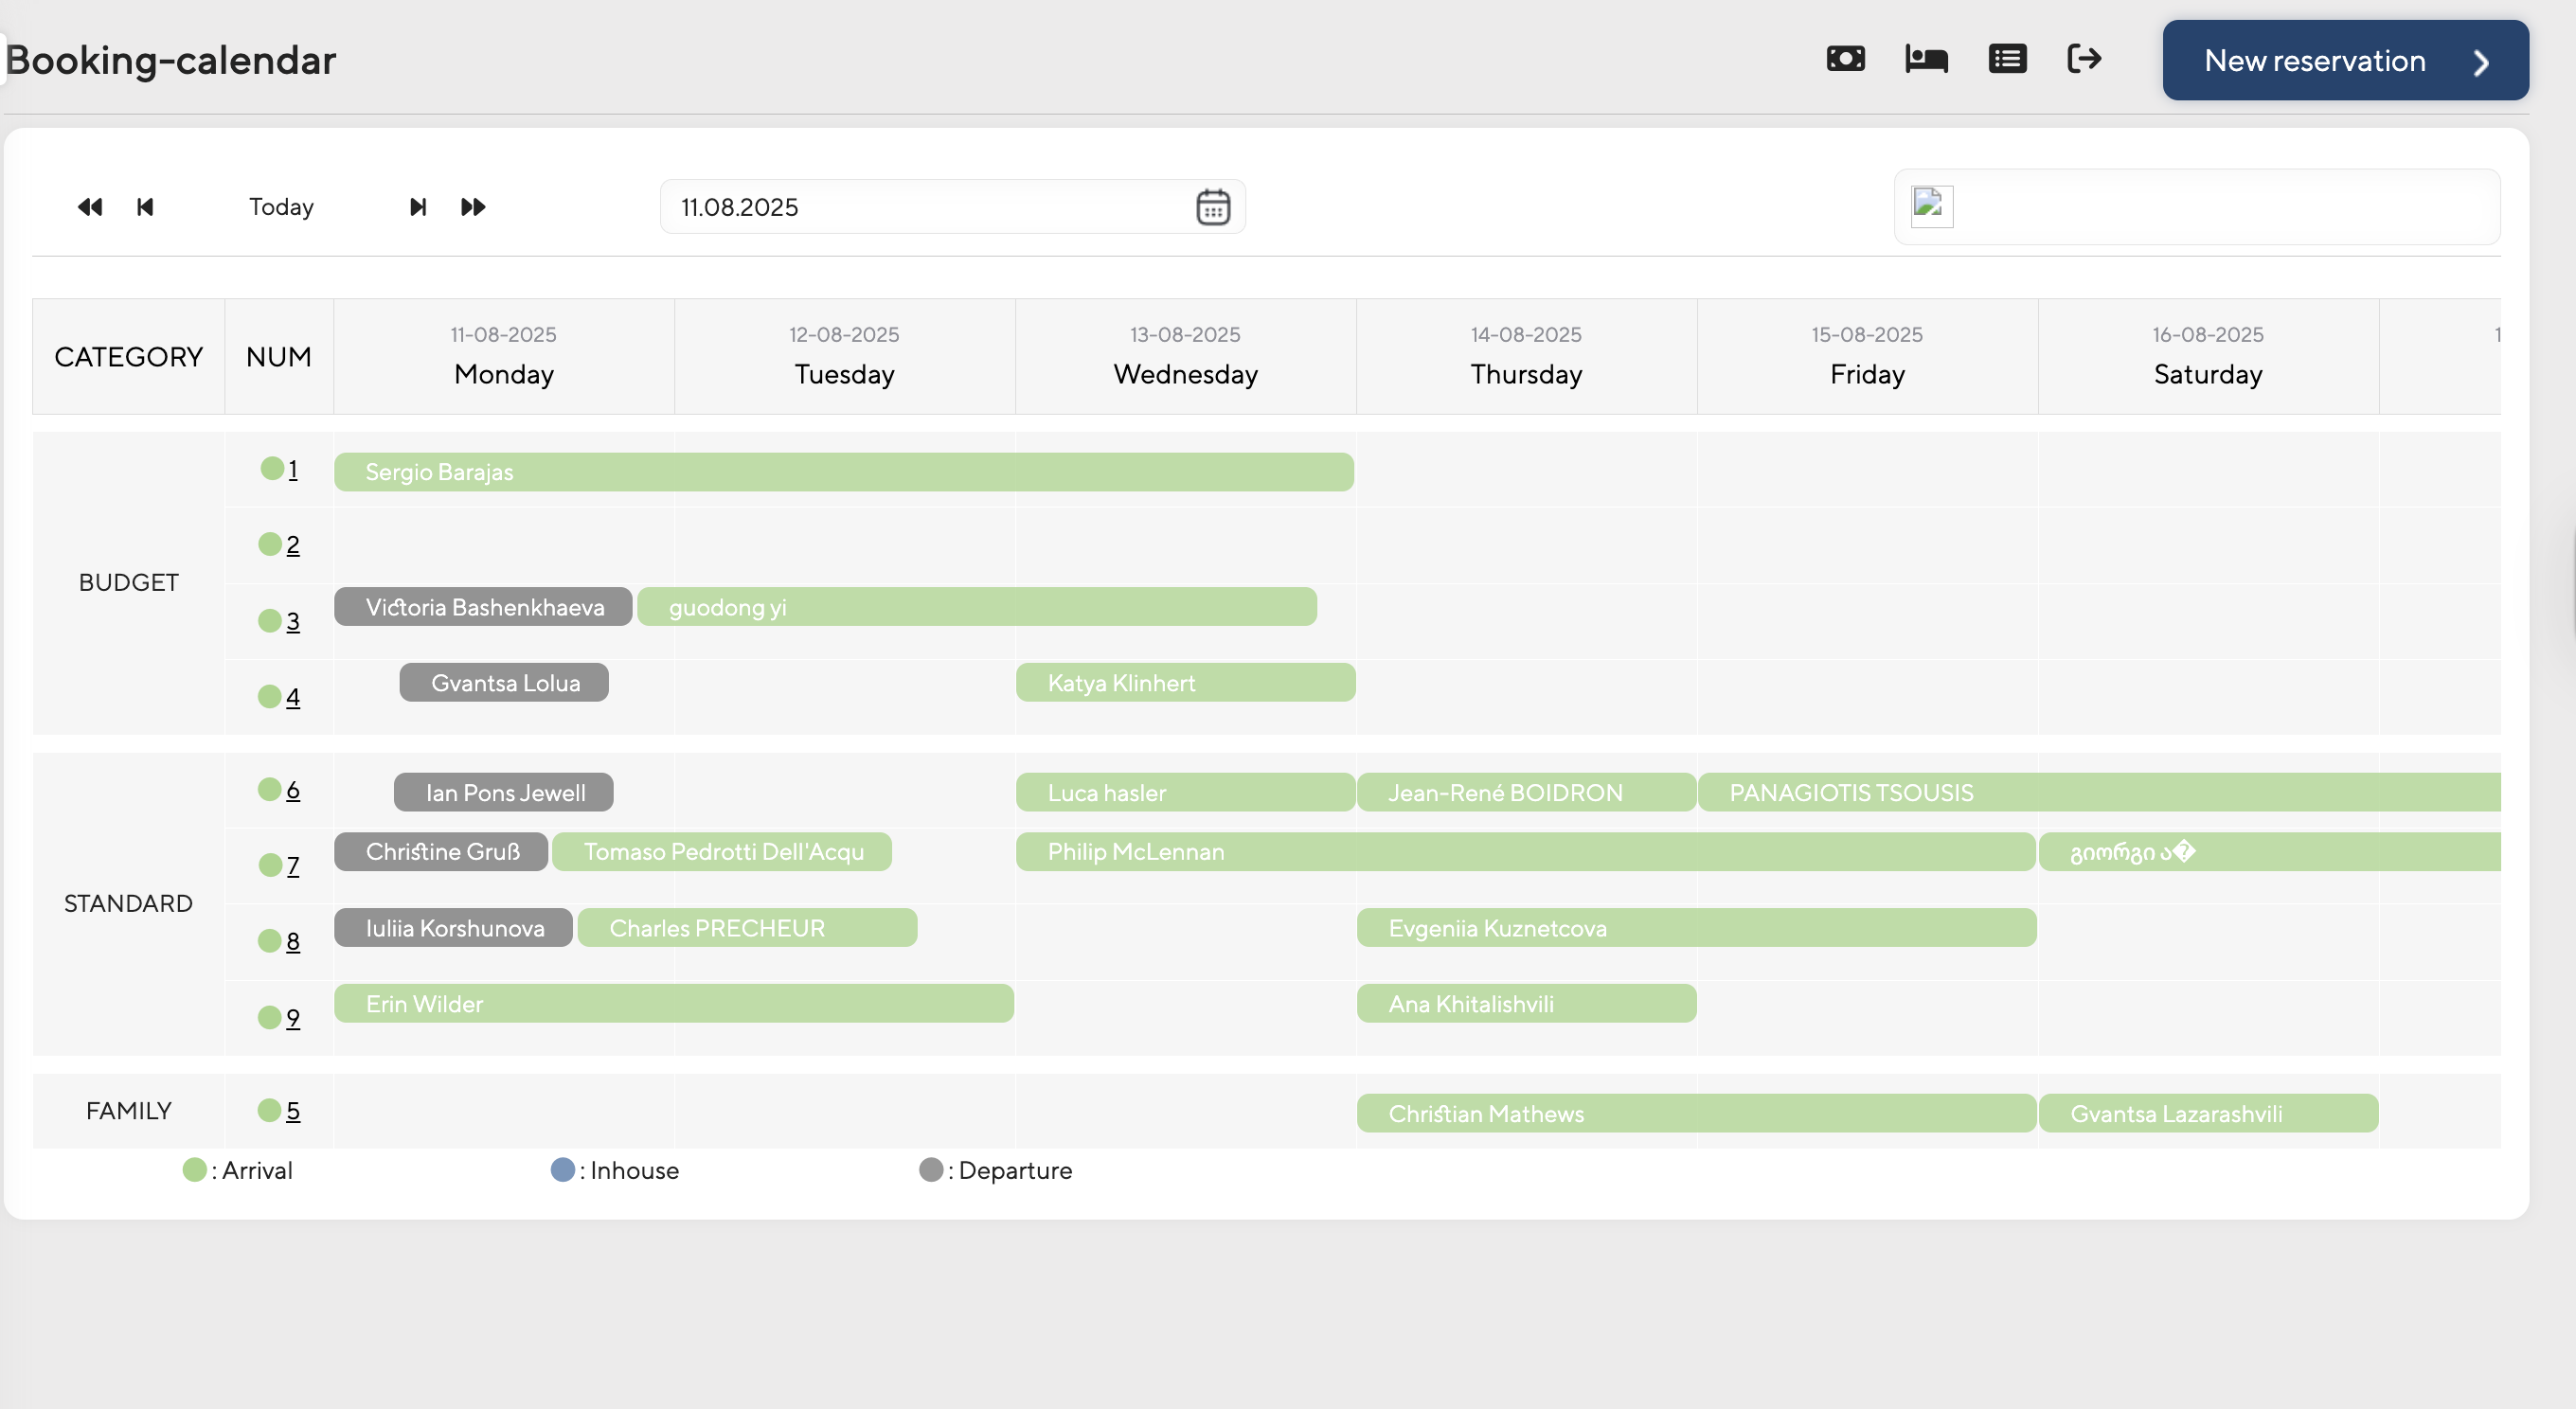Open the rooms bed icon
This screenshot has width=2576, height=1409.
(1926, 59)
